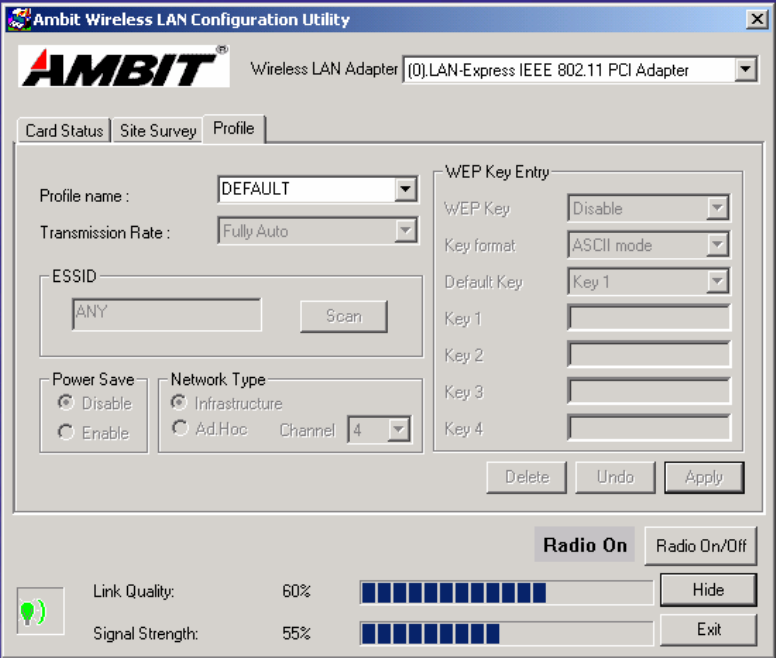This screenshot has height=658, width=776.
Task: Click the Scan button
Action: (x=344, y=316)
